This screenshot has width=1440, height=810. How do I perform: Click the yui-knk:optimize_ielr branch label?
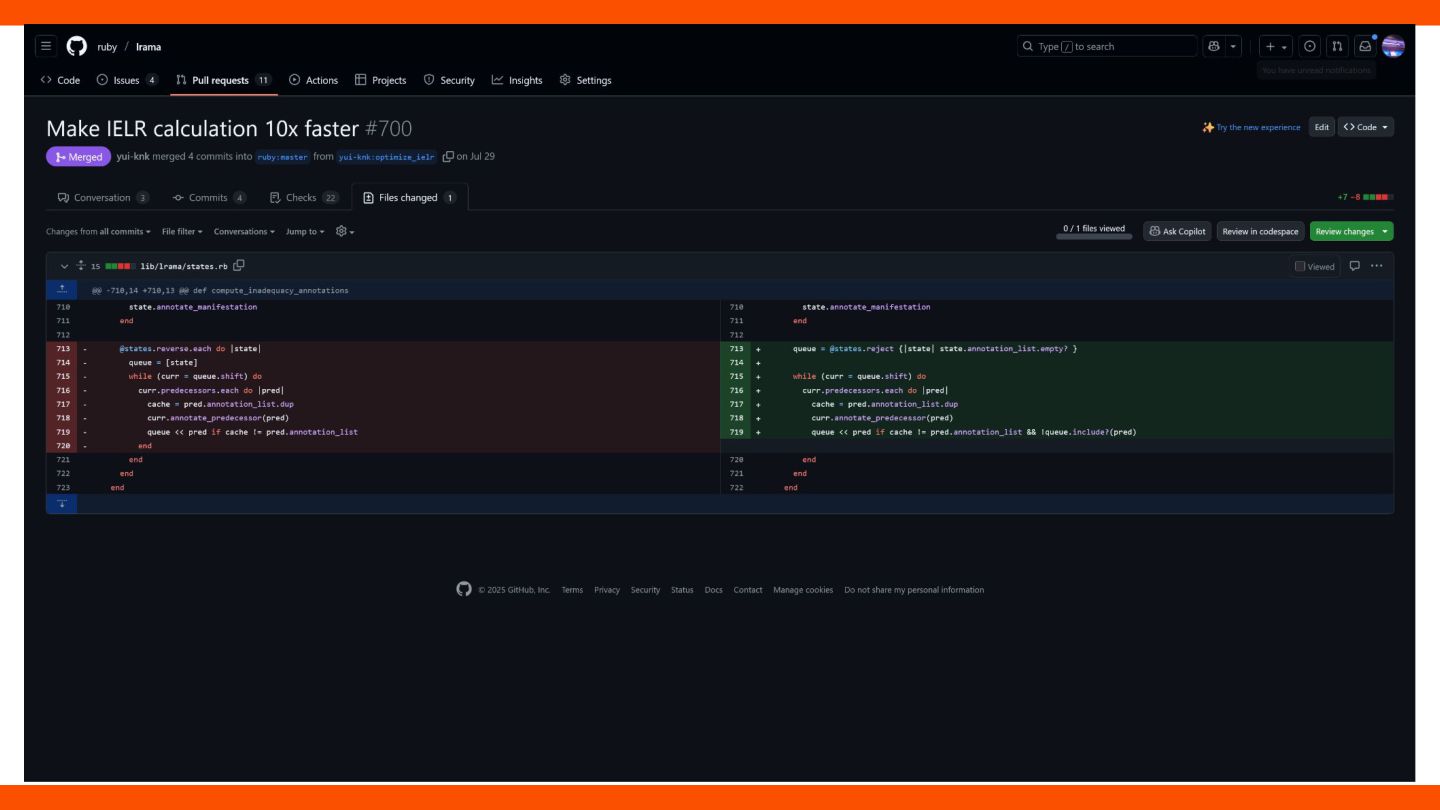[x=388, y=156]
